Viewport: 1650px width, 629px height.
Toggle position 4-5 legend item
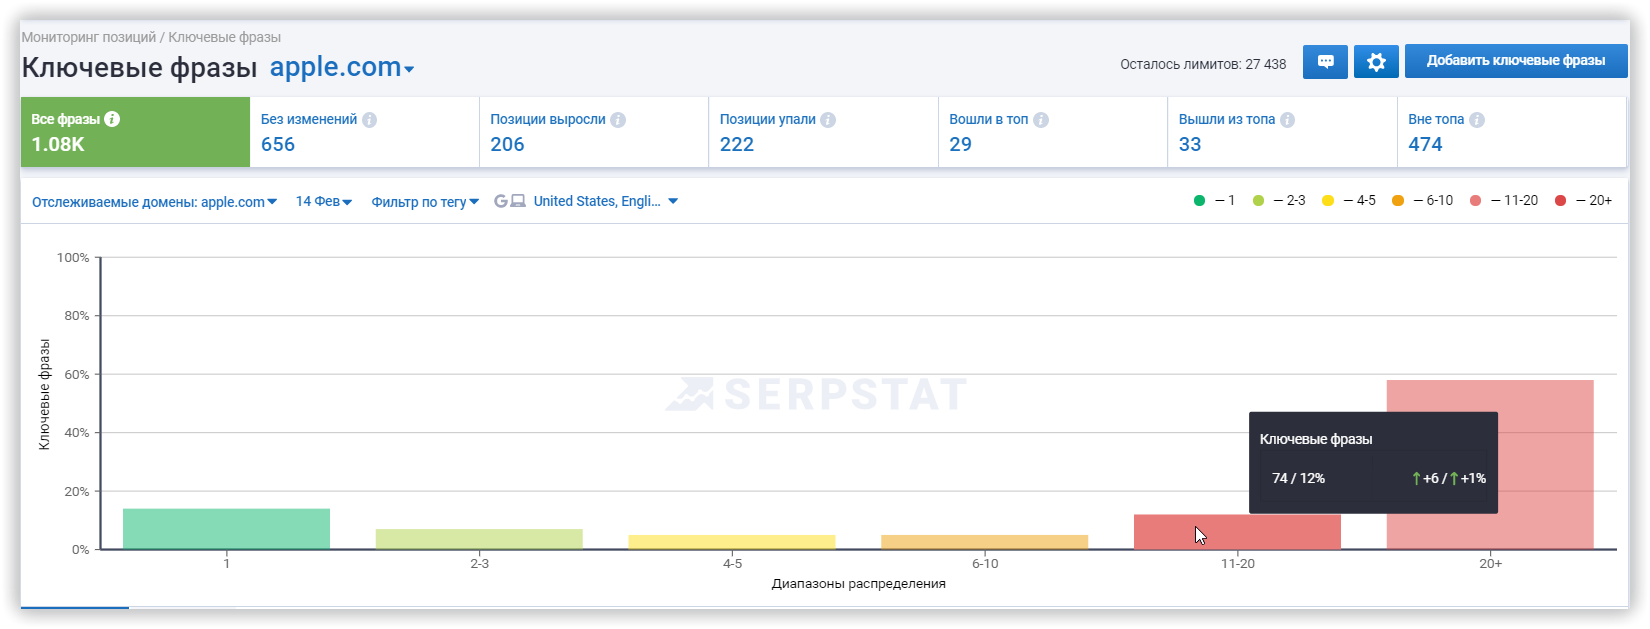click(1349, 200)
